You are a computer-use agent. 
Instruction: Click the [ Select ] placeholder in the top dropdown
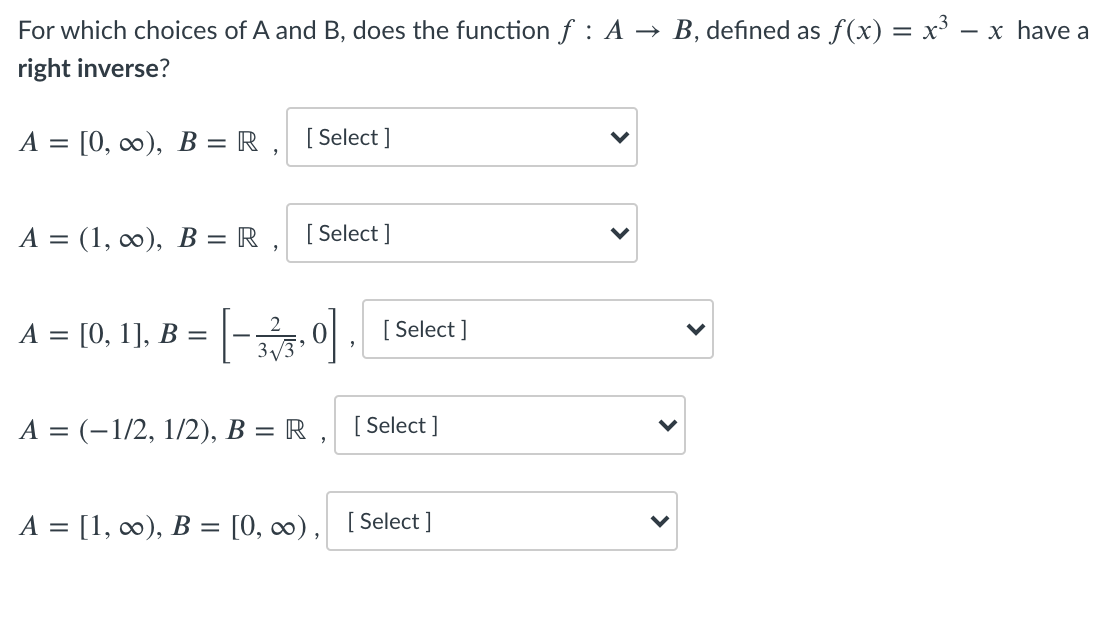tap(347, 137)
